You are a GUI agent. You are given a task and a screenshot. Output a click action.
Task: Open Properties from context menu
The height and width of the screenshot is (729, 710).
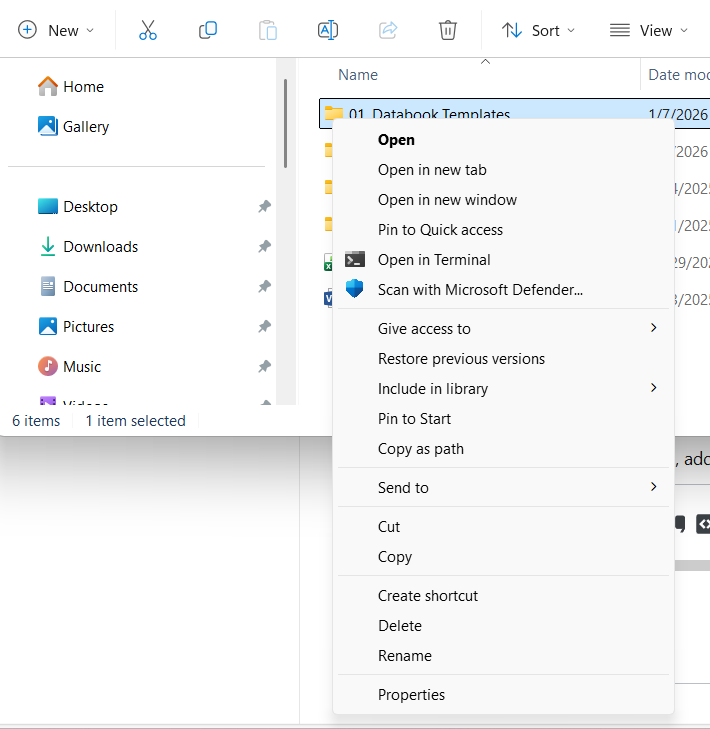click(x=411, y=695)
